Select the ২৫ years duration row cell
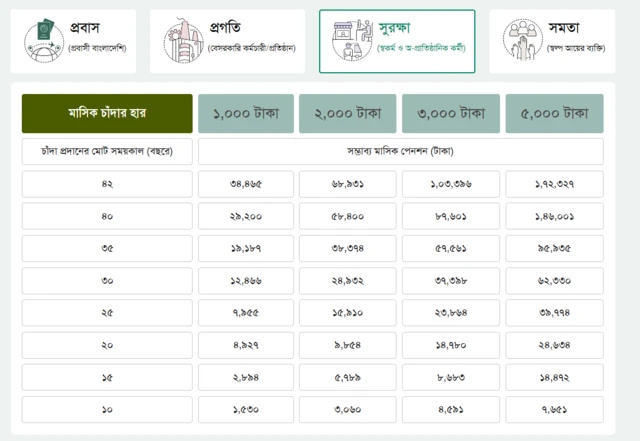Image resolution: width=640 pixels, height=441 pixels. coord(107,313)
